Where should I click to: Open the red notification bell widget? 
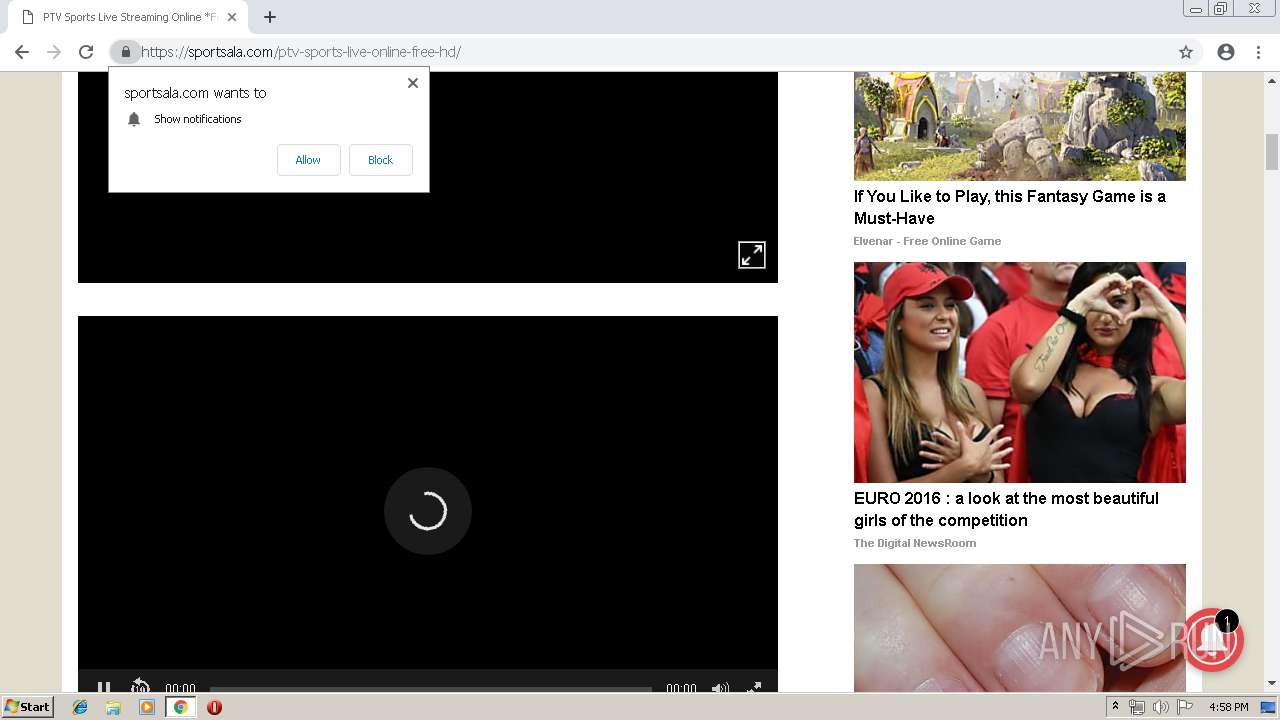coord(1212,640)
